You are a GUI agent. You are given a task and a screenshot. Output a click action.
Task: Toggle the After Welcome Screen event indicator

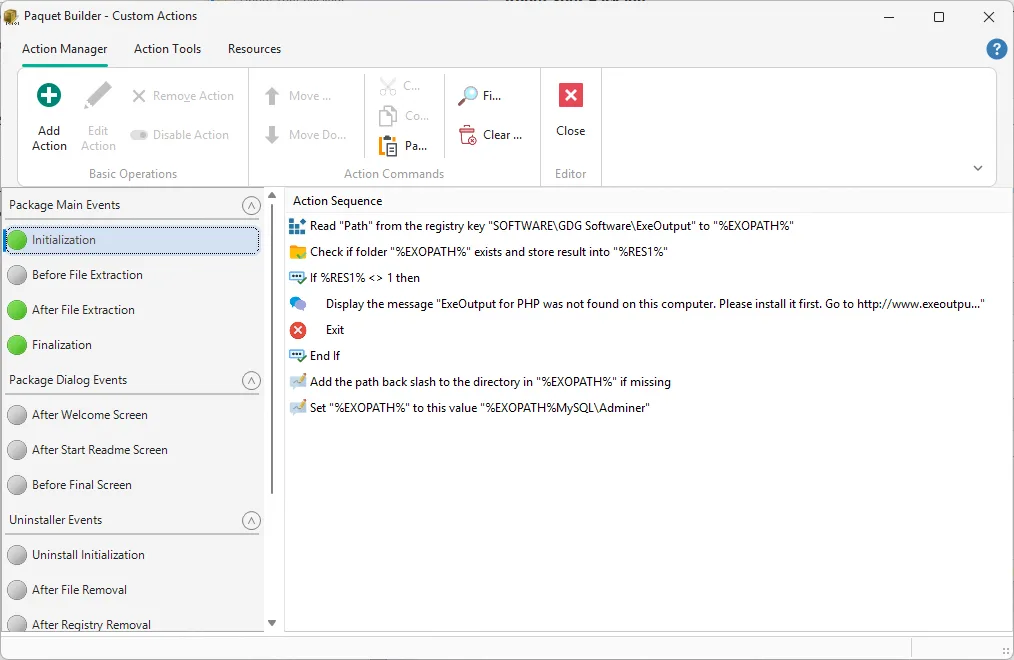click(x=17, y=415)
